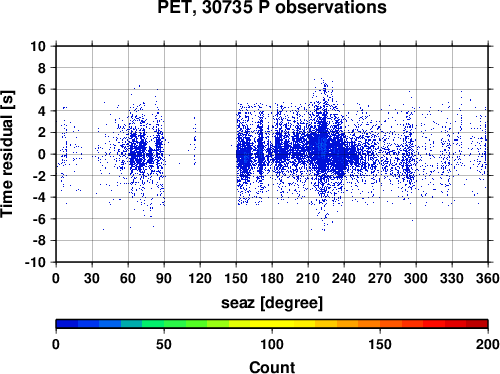500x374 pixels.
Task: Click the y-axis tick label 0
Action: 42,154
